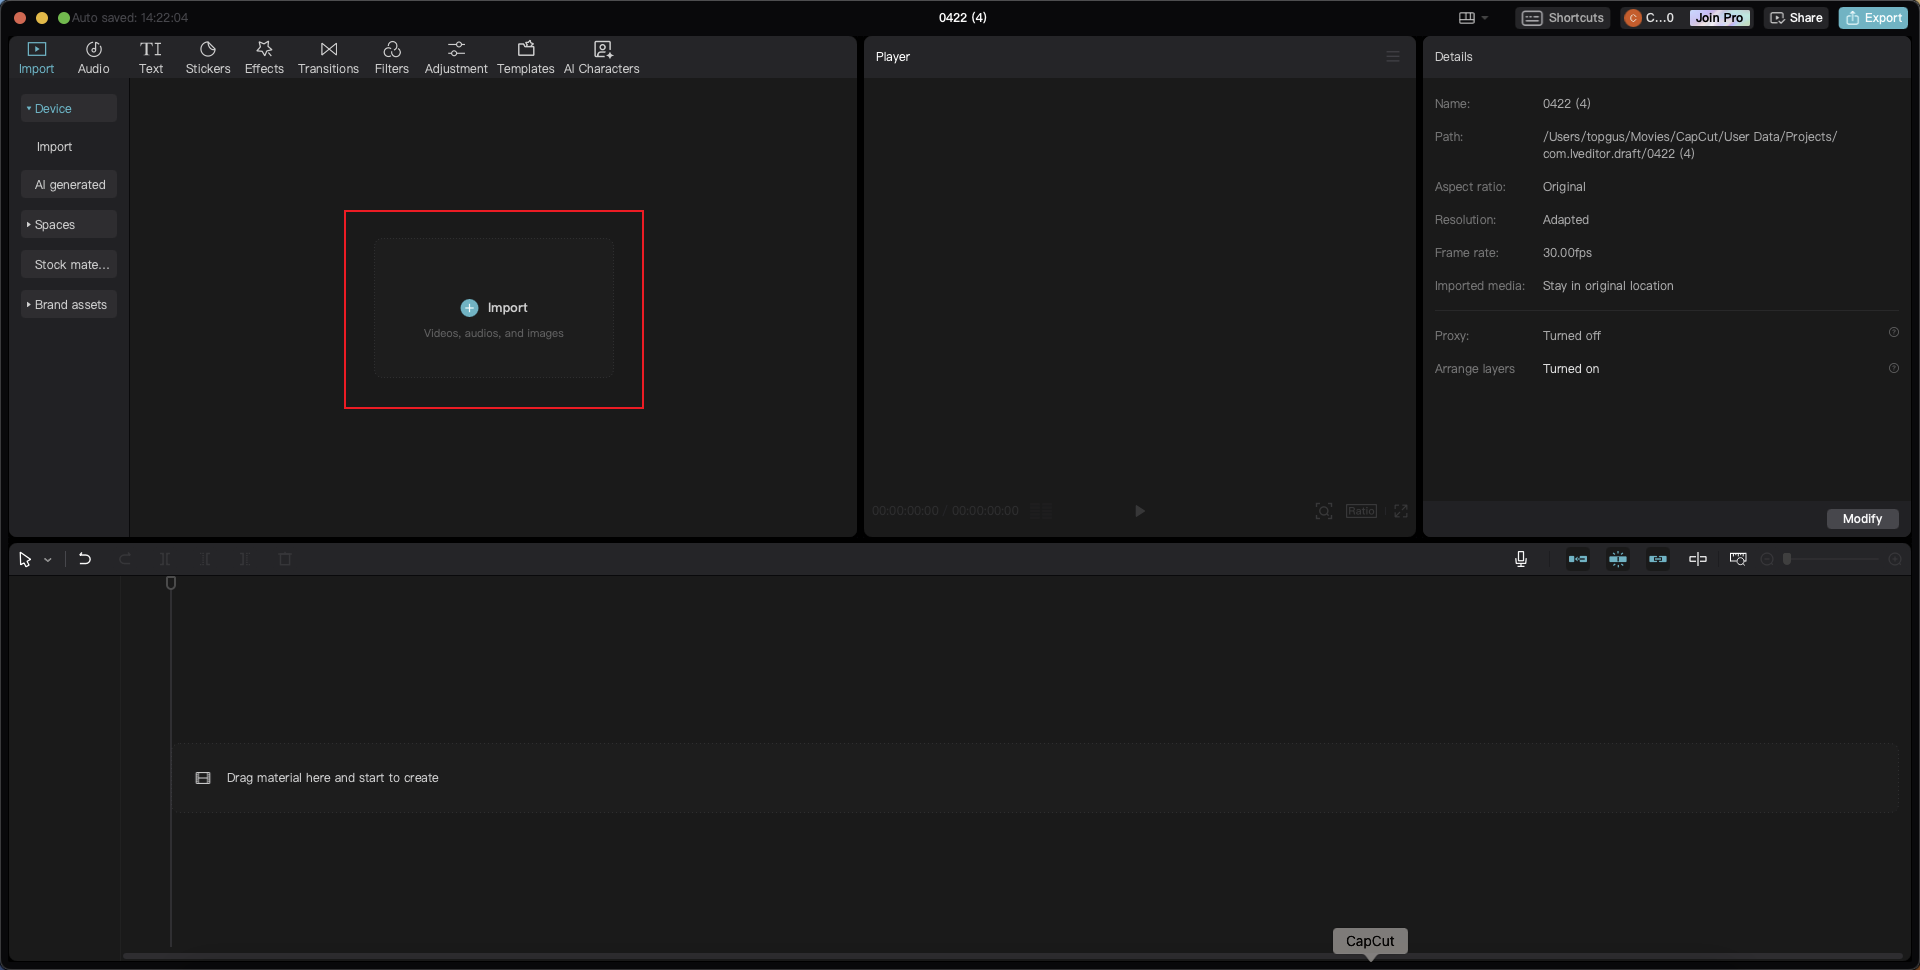Click the Proxy info icon

[1894, 332]
